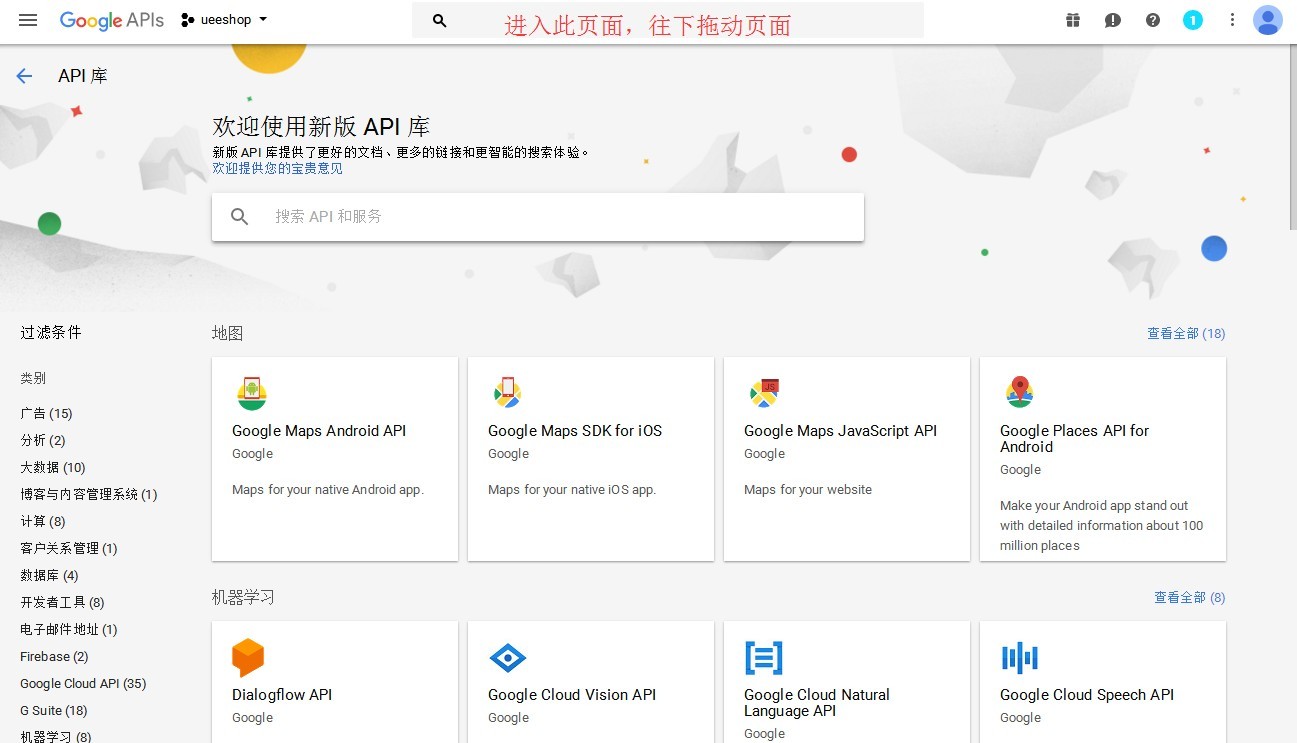This screenshot has height=743, width=1297.
Task: Click the Google APIs logo
Action: click(111, 20)
